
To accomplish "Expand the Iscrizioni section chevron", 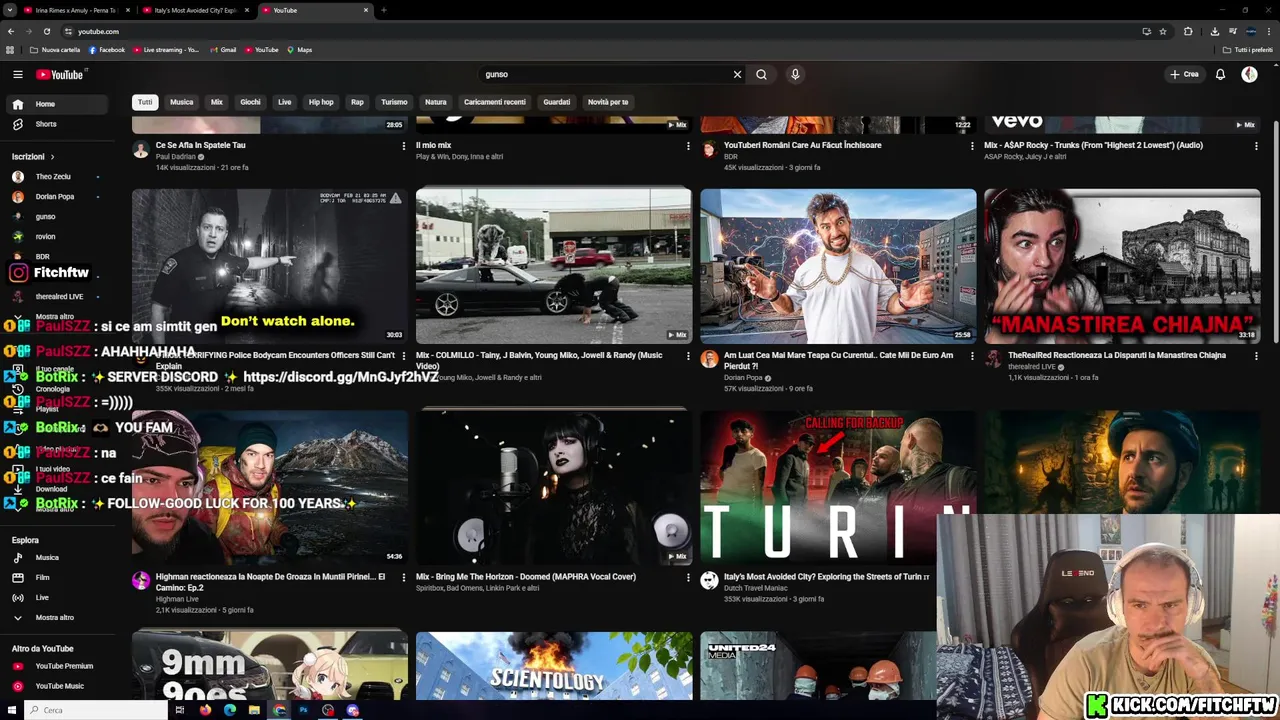I will (x=52, y=157).
